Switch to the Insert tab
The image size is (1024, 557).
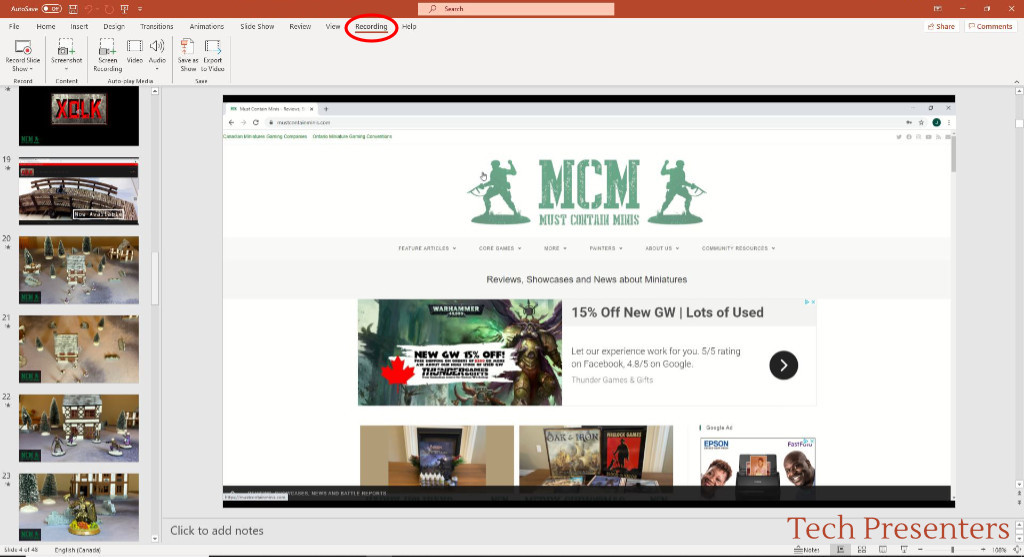pos(79,26)
